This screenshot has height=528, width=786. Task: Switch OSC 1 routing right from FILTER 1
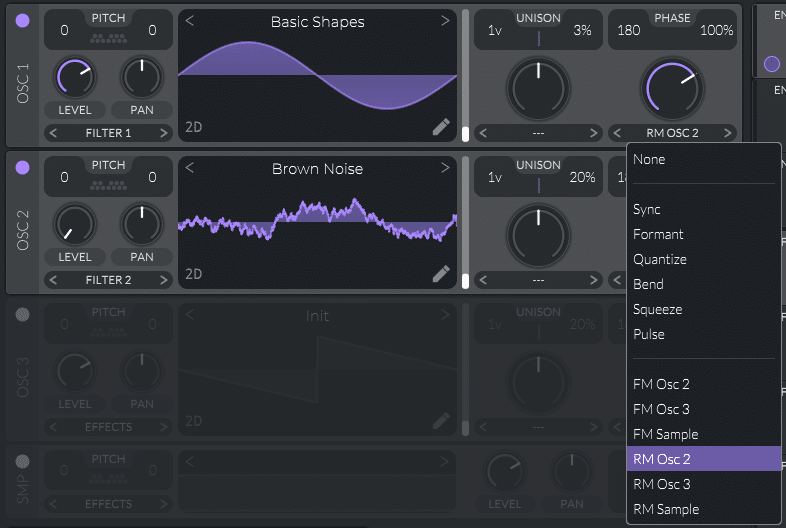click(x=163, y=133)
